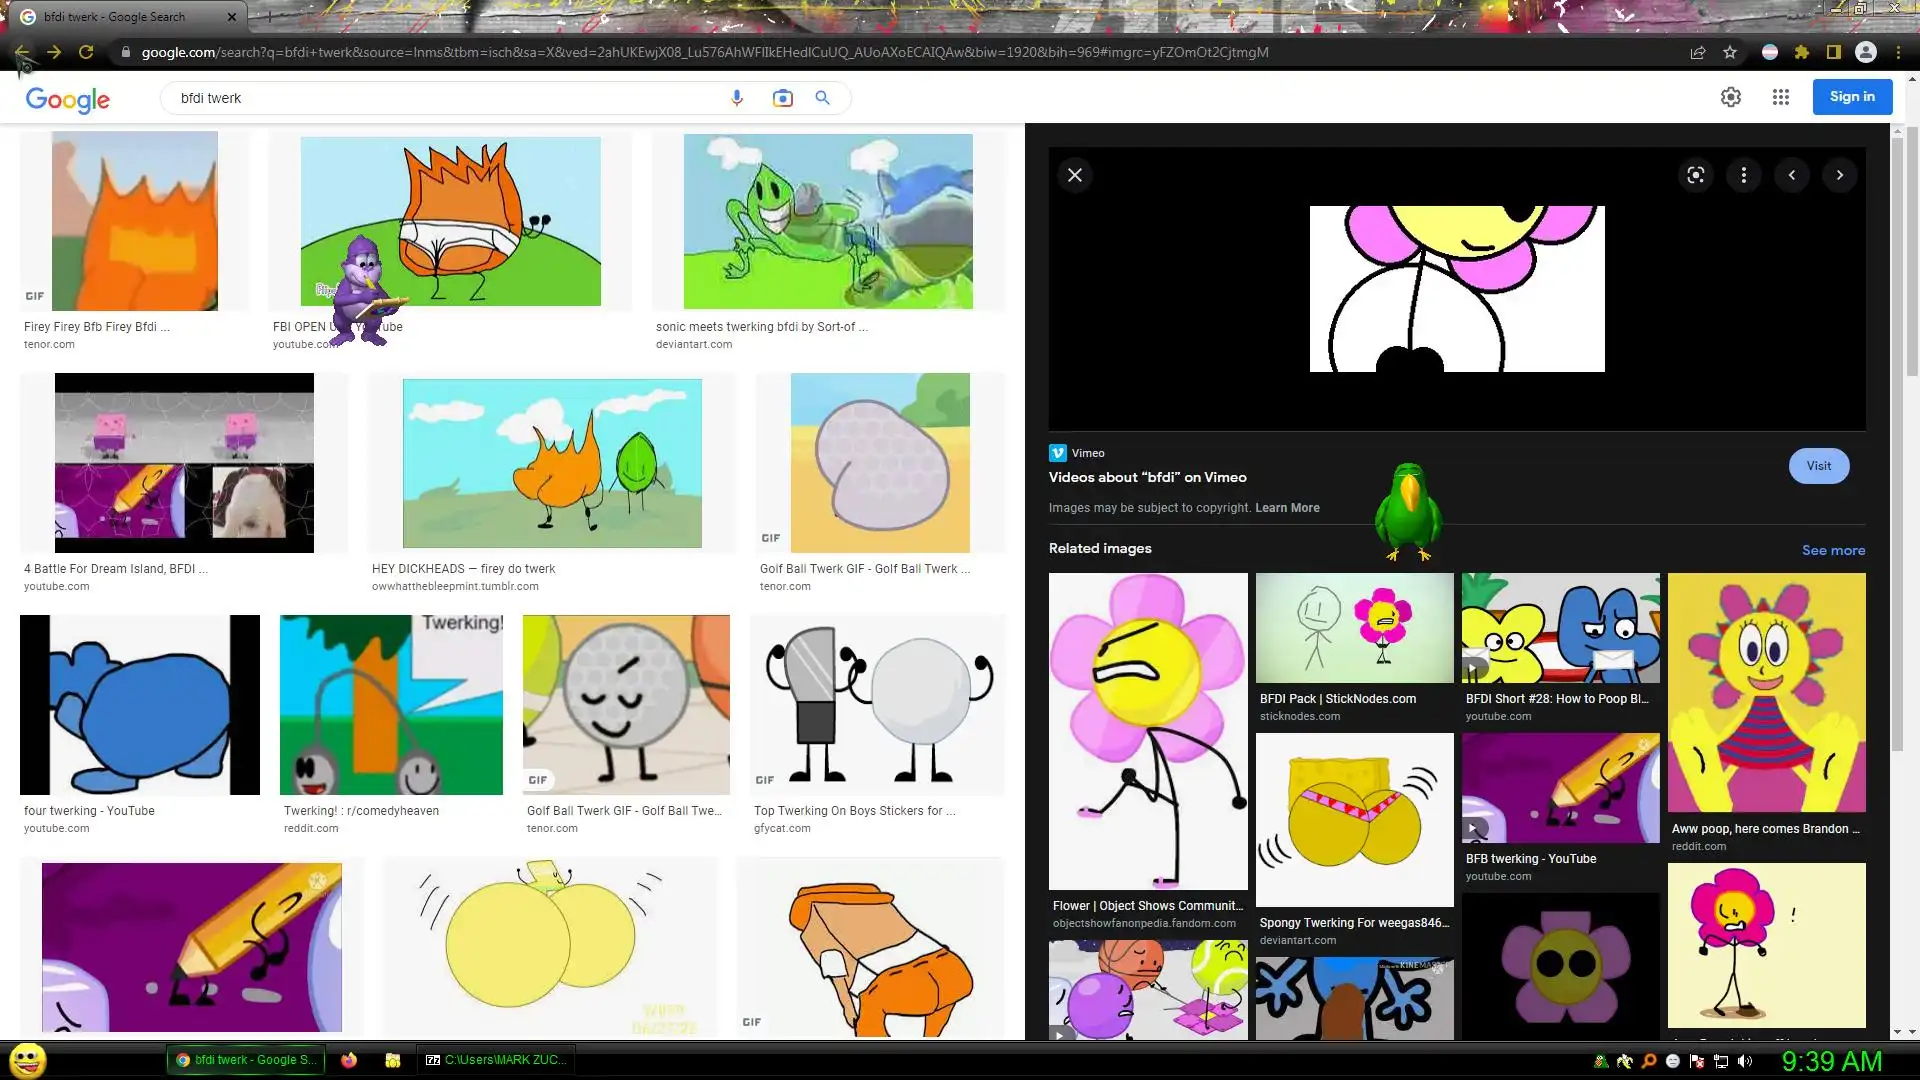Open Chrome three-dot menu
1920x1080 pixels.
coord(1898,52)
